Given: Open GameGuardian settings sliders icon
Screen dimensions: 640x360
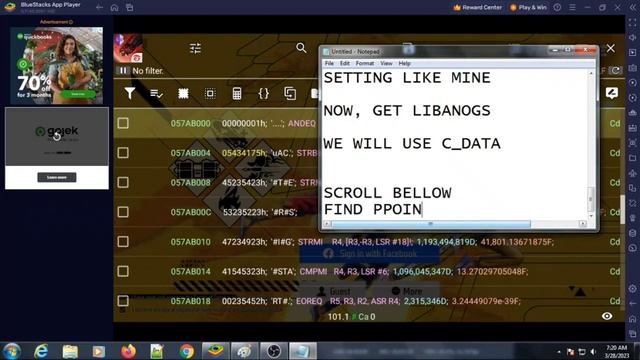Looking at the screenshot, I should (196, 48).
